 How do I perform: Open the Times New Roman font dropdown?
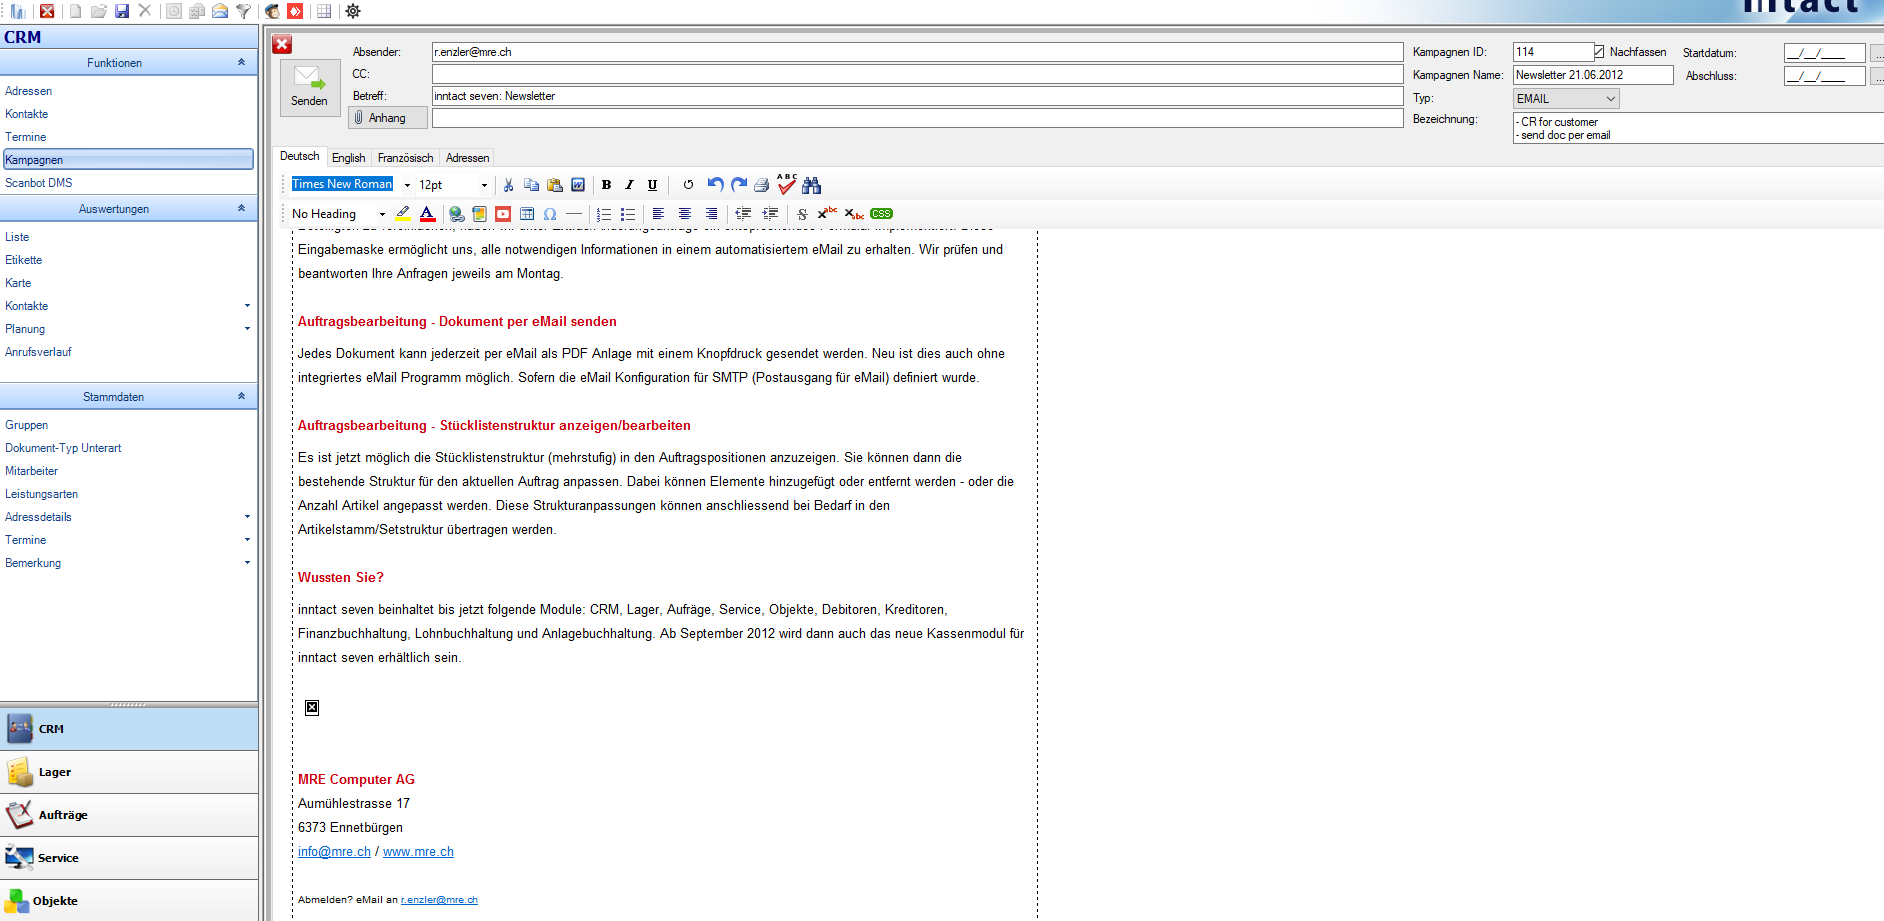click(407, 185)
